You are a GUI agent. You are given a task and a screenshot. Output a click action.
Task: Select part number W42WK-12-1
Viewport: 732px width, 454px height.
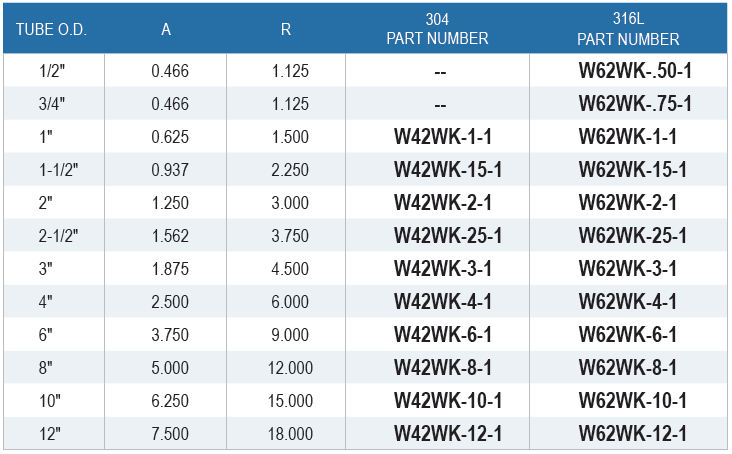click(x=448, y=433)
